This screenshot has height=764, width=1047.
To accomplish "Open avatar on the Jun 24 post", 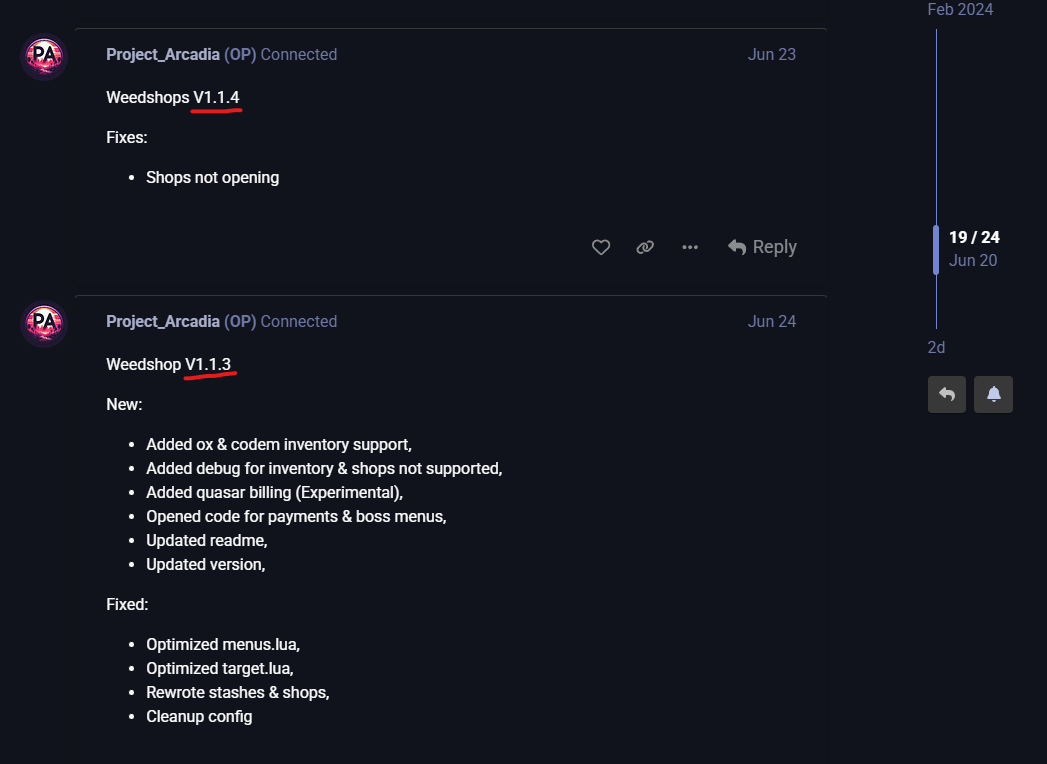I will [x=44, y=323].
